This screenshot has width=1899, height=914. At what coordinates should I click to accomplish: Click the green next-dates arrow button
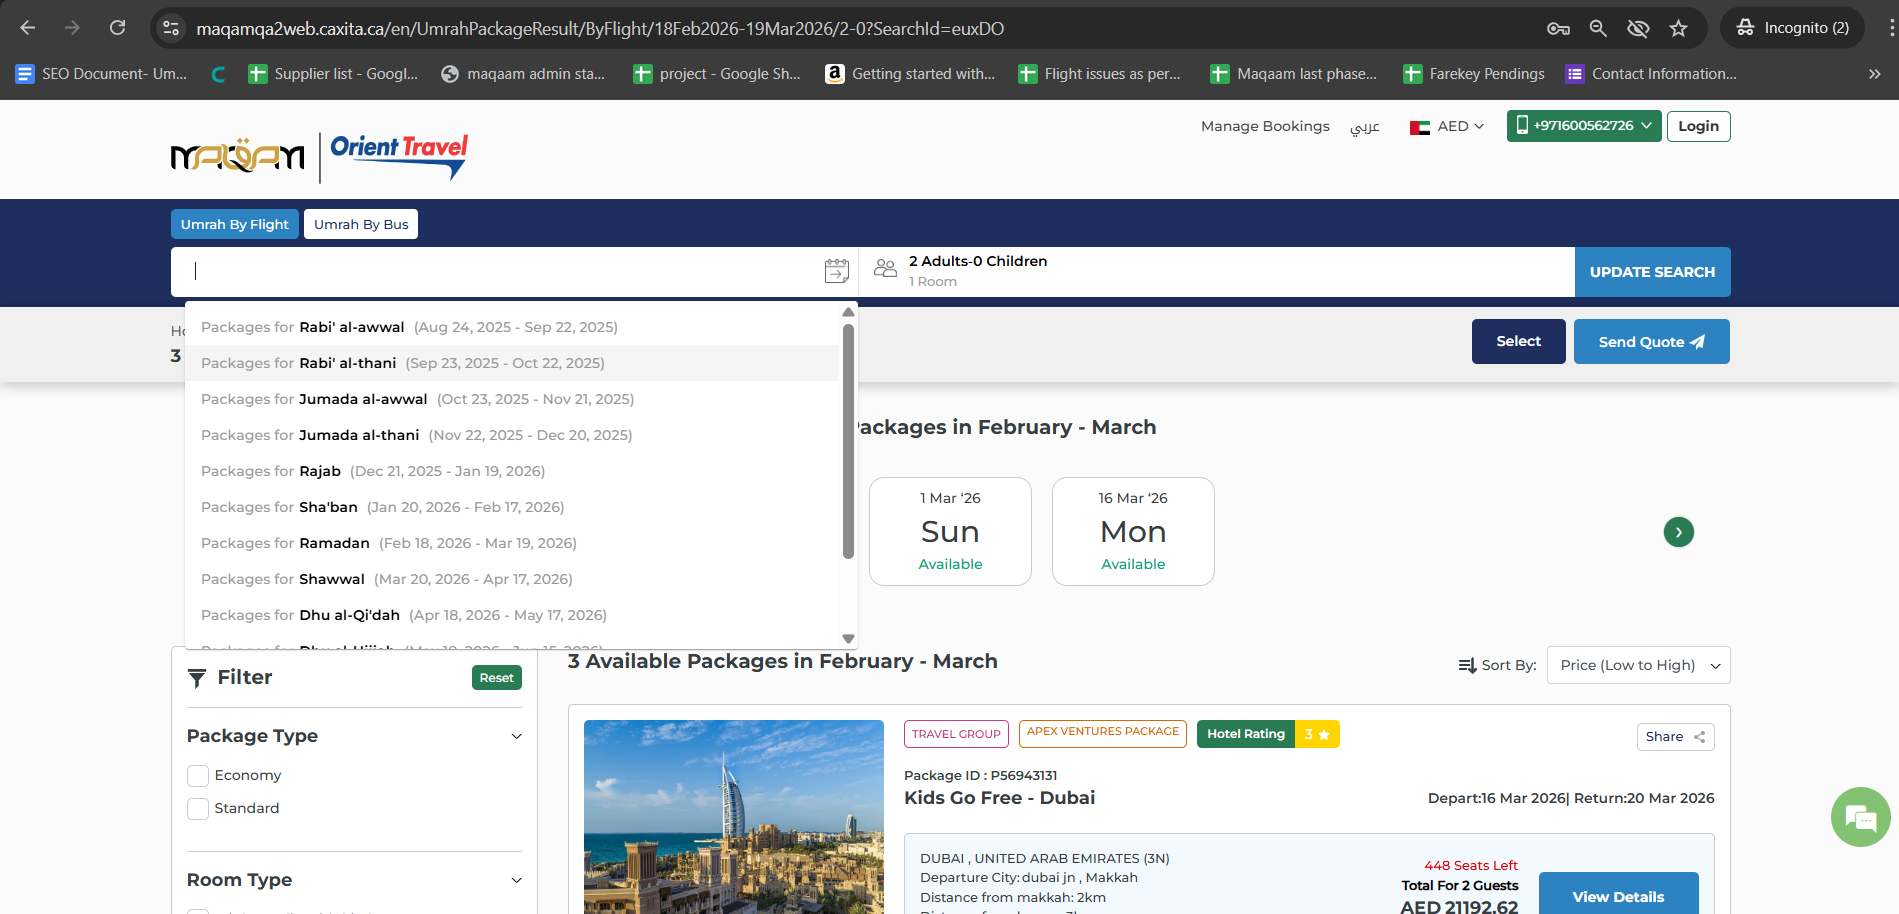click(1678, 532)
